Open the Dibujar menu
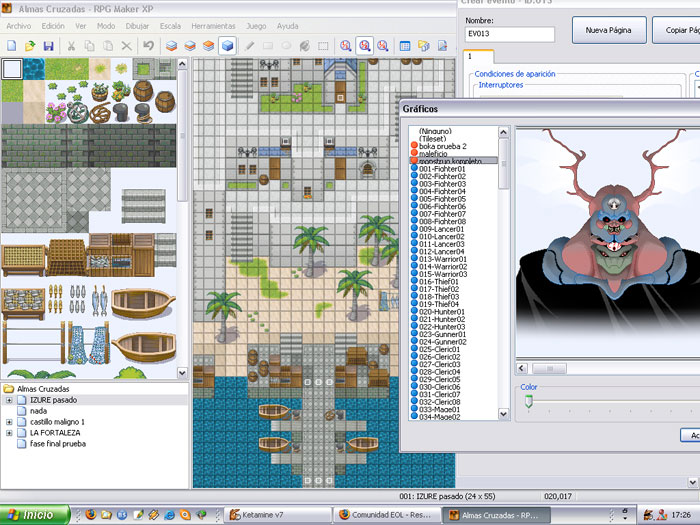The width and height of the screenshot is (700, 525). [138, 26]
